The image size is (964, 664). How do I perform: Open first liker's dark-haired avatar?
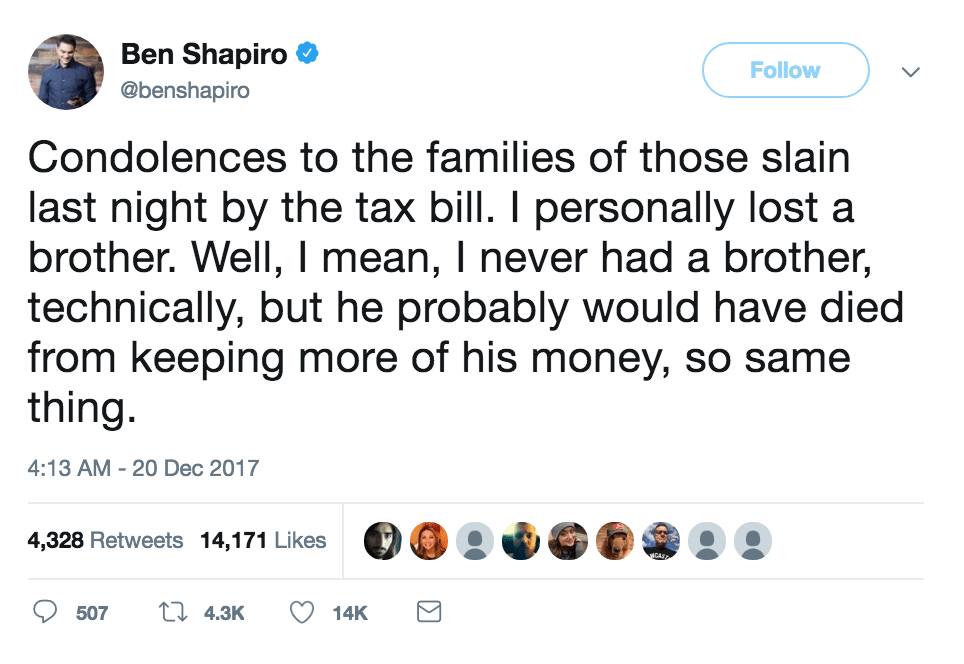(x=383, y=541)
